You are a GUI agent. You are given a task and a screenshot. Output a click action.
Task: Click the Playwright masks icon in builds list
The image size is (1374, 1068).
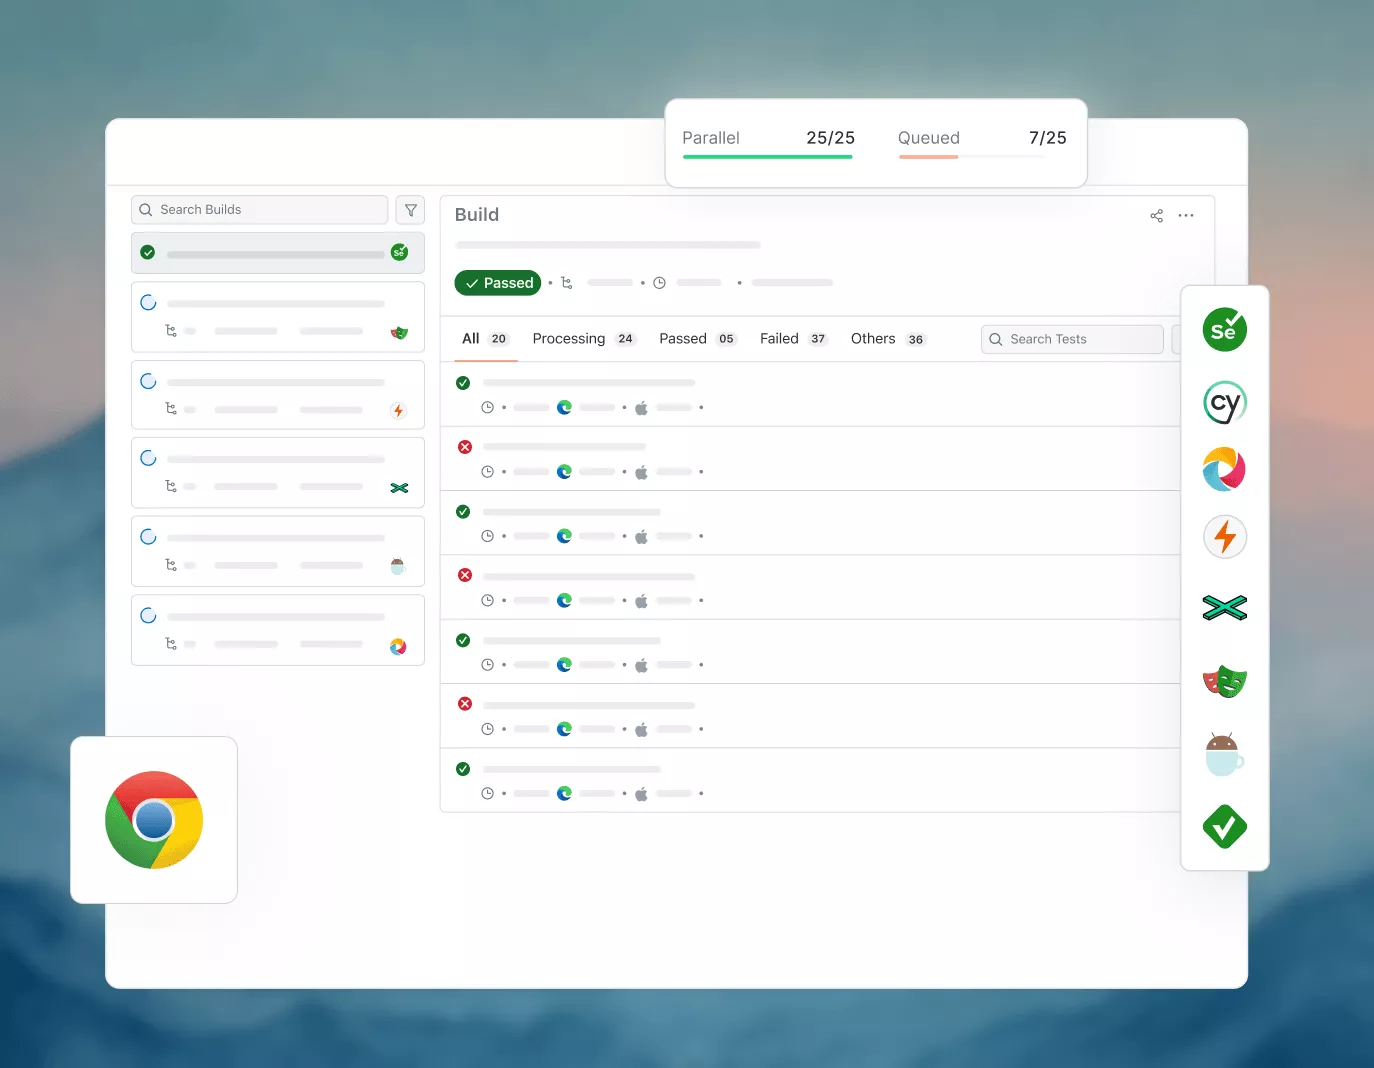[x=399, y=332]
